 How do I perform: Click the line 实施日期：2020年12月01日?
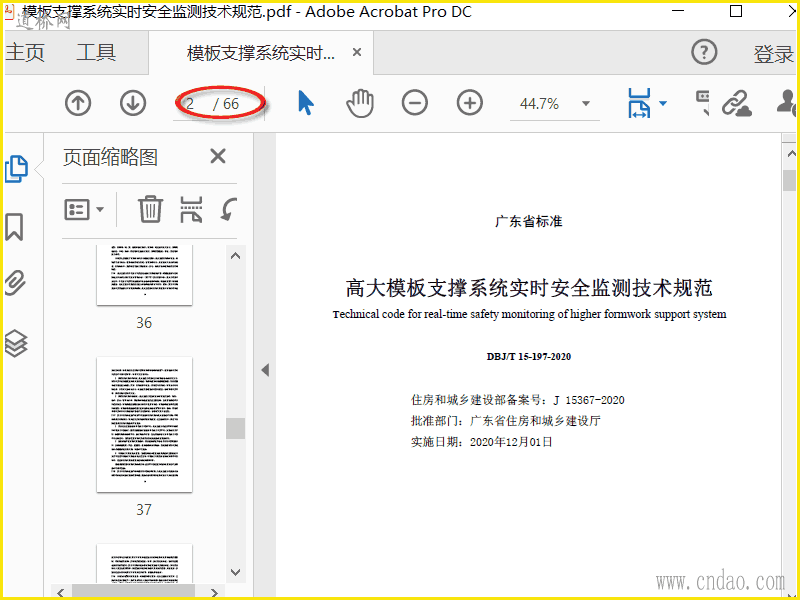coord(482,442)
